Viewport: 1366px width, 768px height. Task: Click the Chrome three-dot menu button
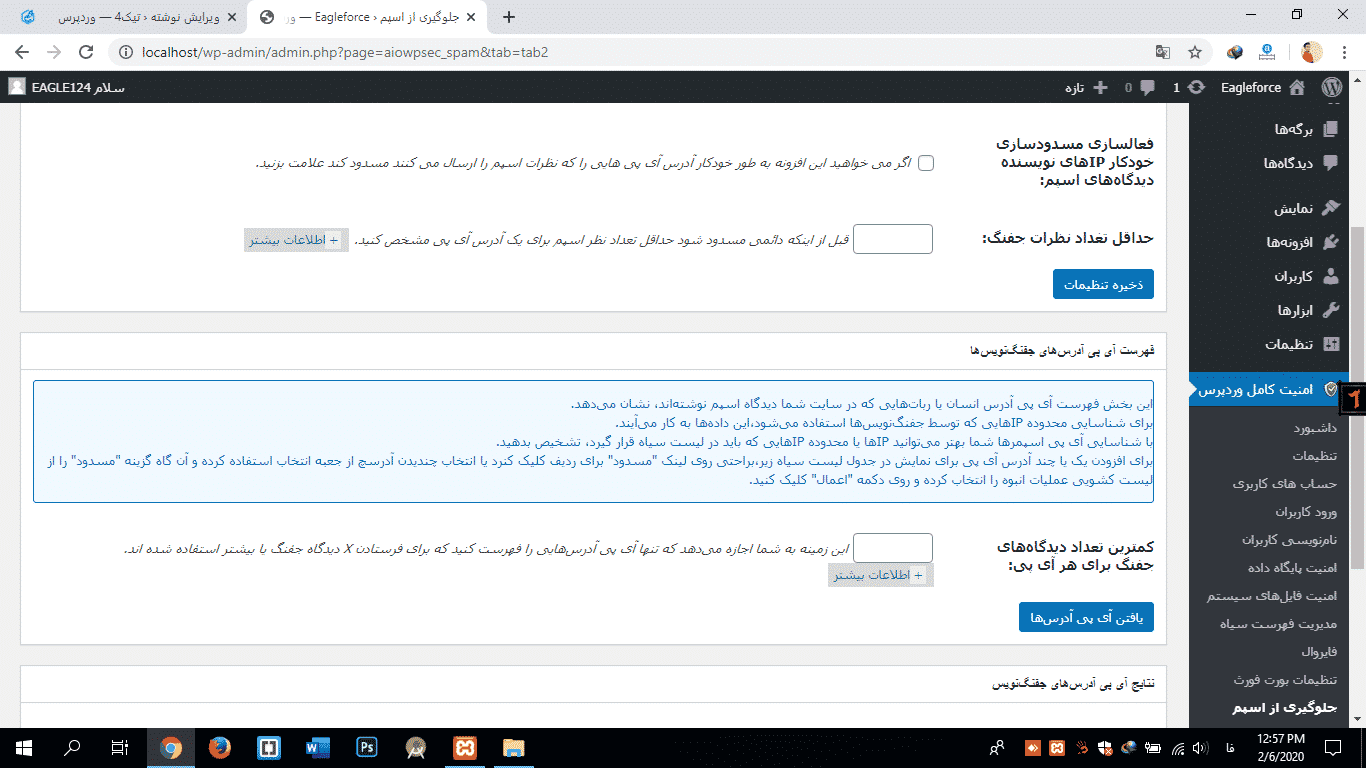(x=1345, y=52)
